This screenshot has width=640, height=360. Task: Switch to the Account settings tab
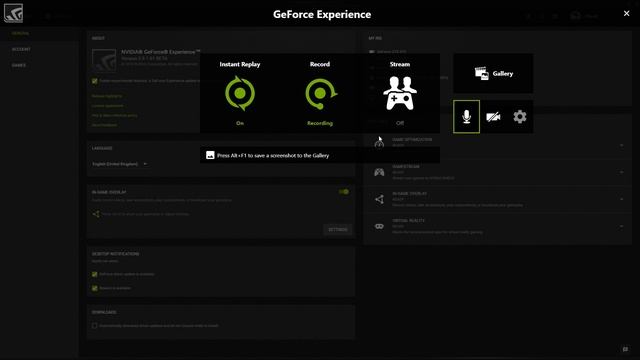pyautogui.click(x=21, y=49)
